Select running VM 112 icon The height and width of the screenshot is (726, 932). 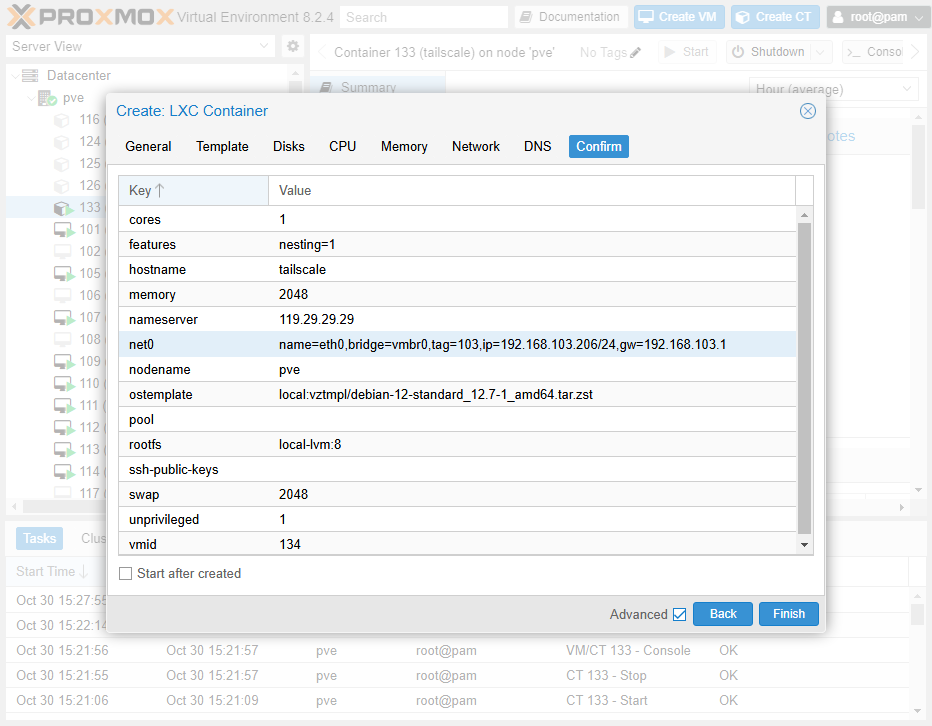coord(64,428)
